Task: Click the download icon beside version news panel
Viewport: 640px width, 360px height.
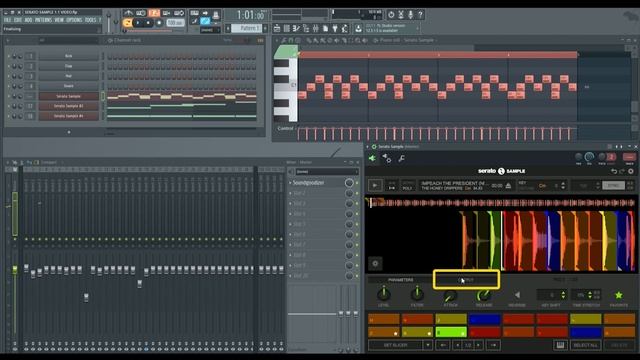Action: [358, 29]
